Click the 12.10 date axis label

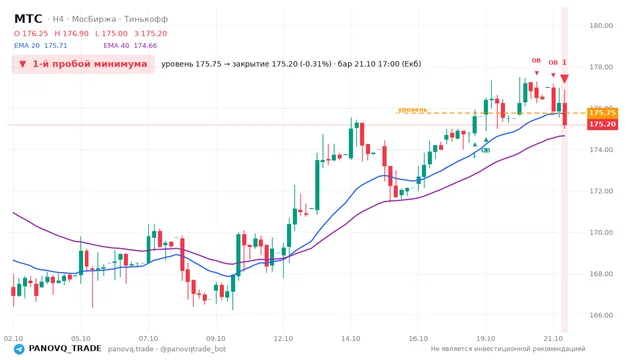tap(283, 339)
